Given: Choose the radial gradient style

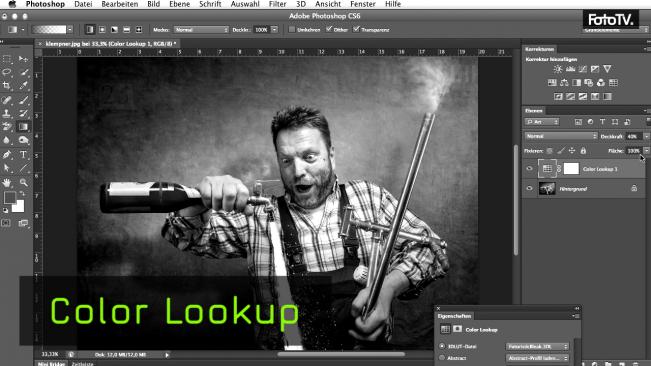Looking at the screenshot, I should (102, 29).
